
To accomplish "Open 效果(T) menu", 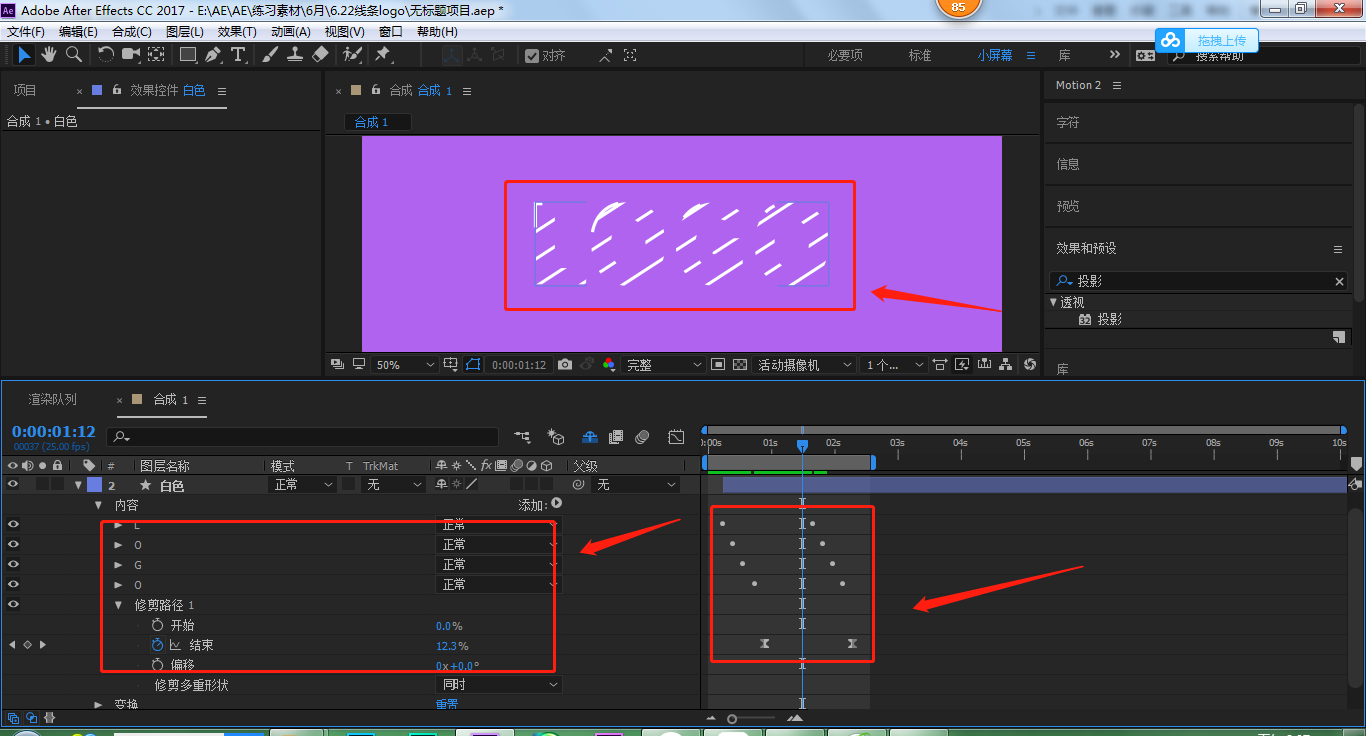I will coord(237,32).
